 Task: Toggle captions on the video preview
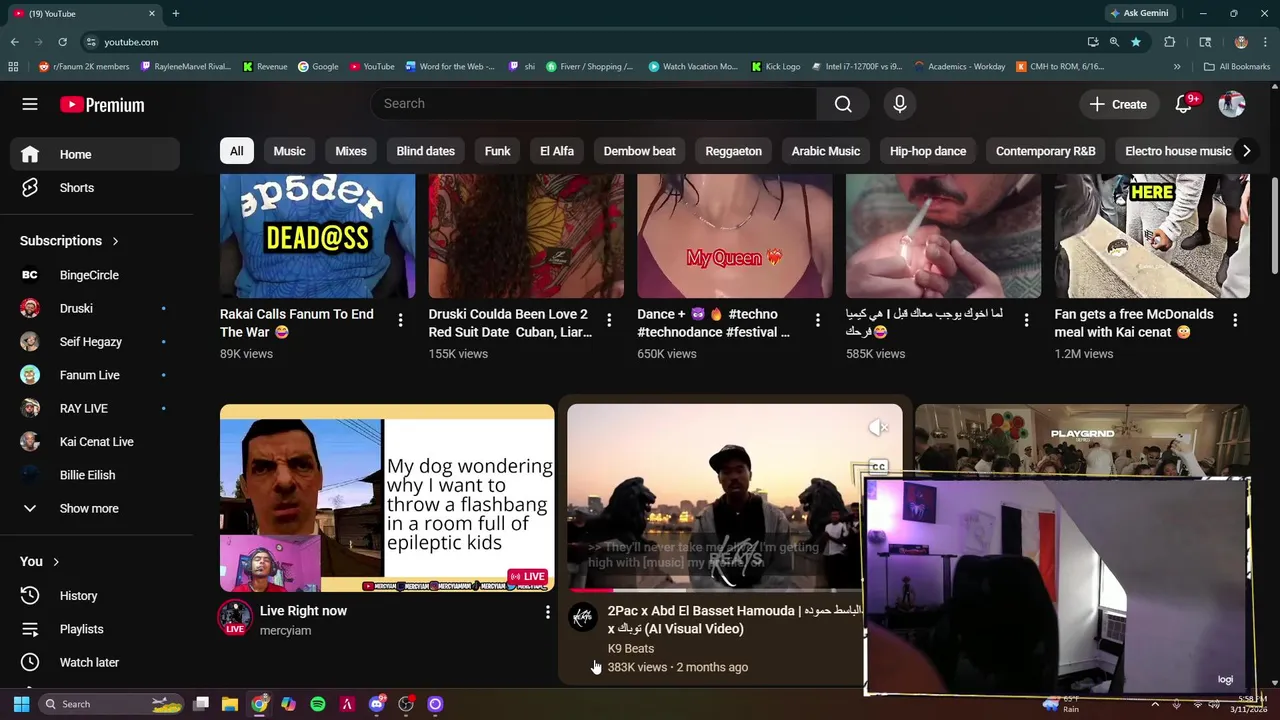[x=878, y=467]
